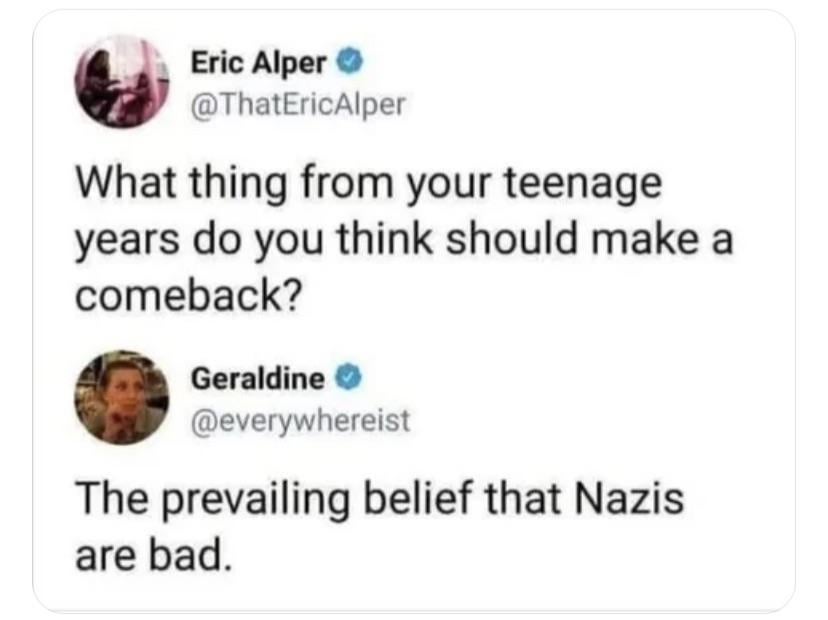Open the @everywhereist handle link

pyautogui.click(x=300, y=420)
